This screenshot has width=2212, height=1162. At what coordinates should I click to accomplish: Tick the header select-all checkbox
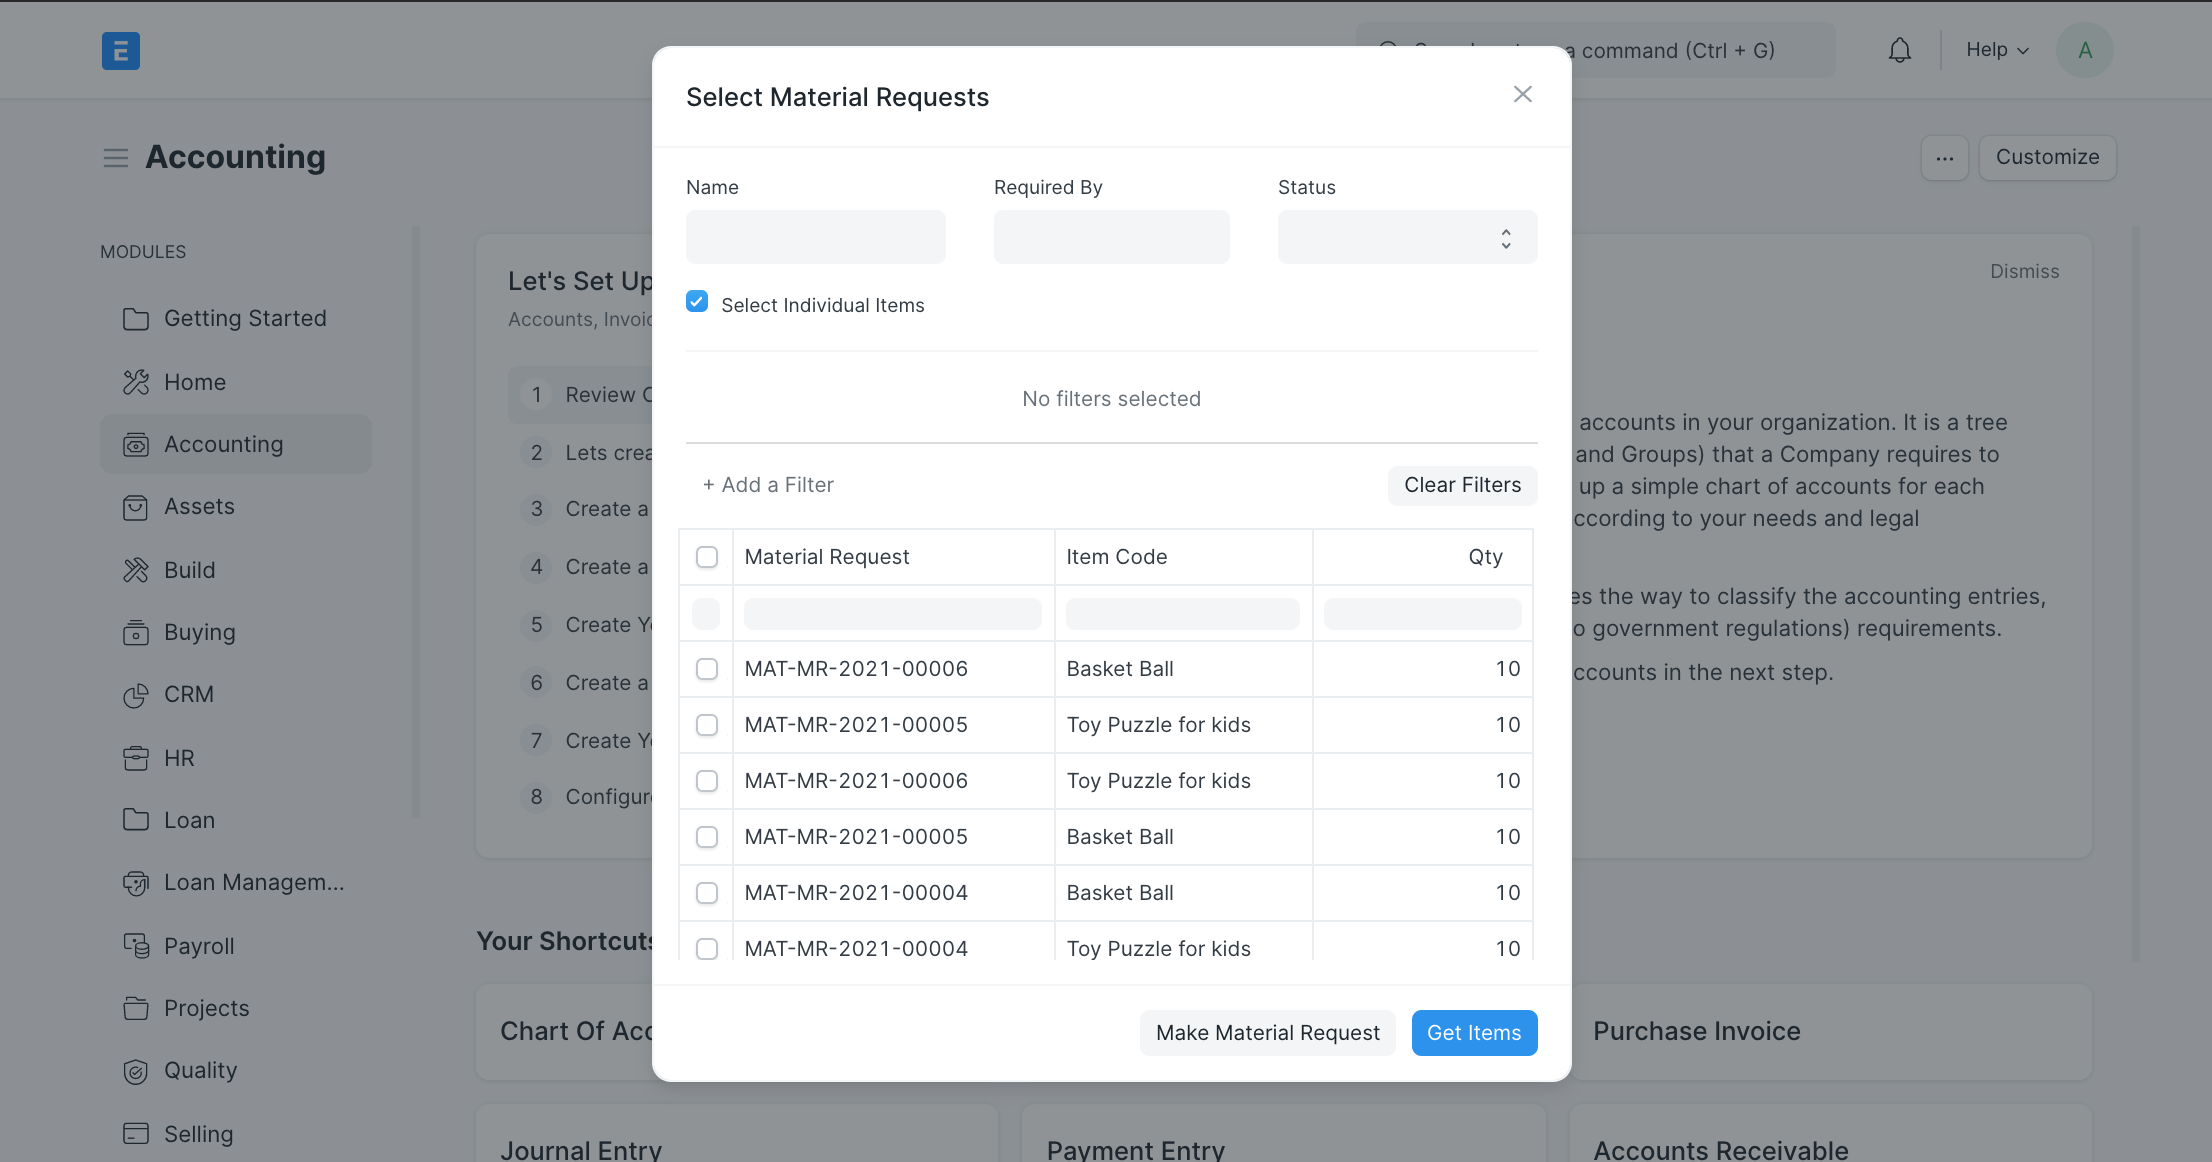pos(707,557)
